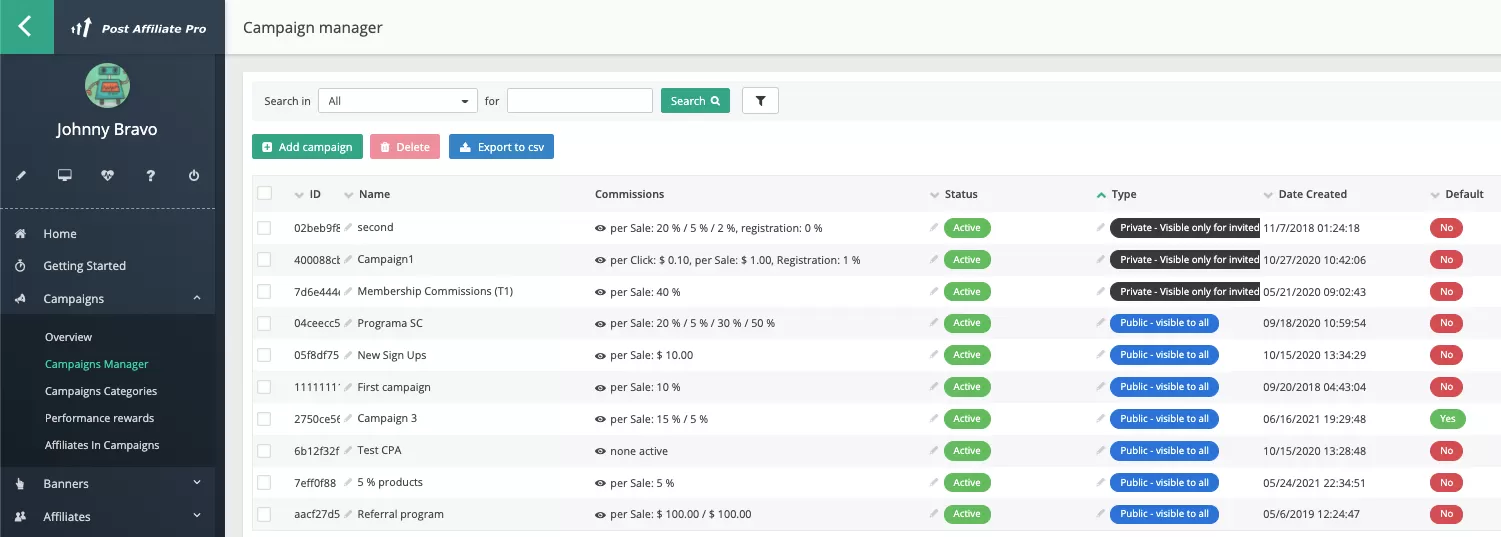Select the checkbox for Test CPA row
The height and width of the screenshot is (537, 1501).
(264, 451)
